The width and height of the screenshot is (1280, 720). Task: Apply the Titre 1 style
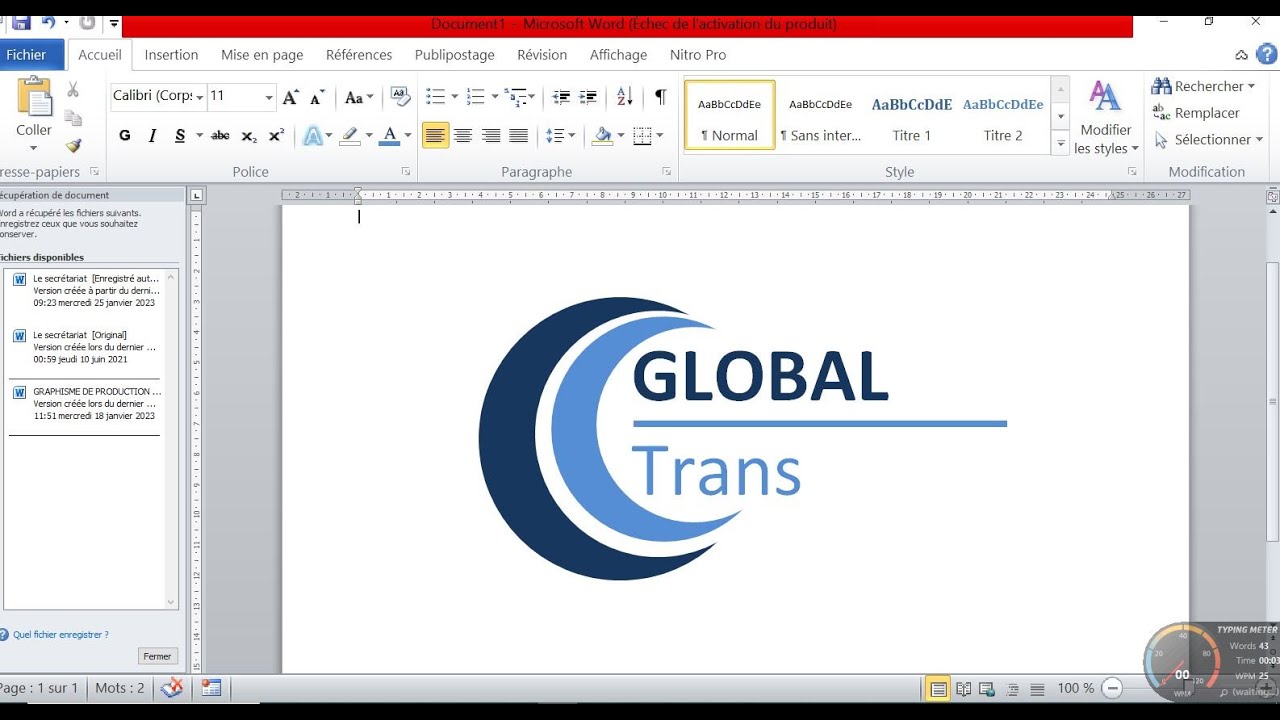[x=912, y=116]
